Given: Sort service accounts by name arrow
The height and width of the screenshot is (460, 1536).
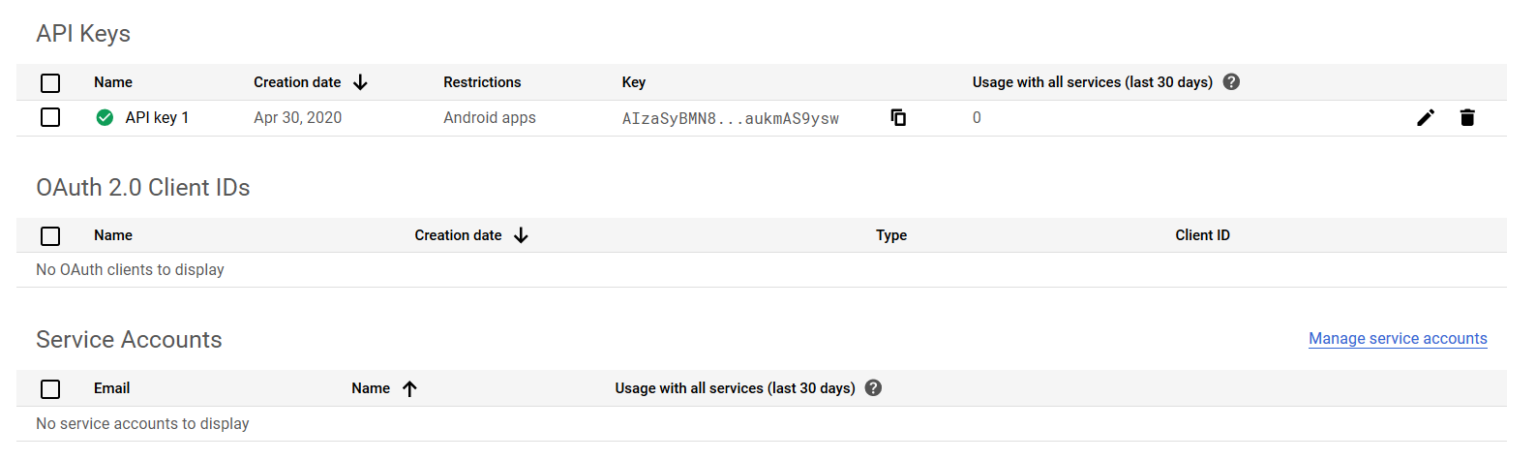Looking at the screenshot, I should point(408,389).
